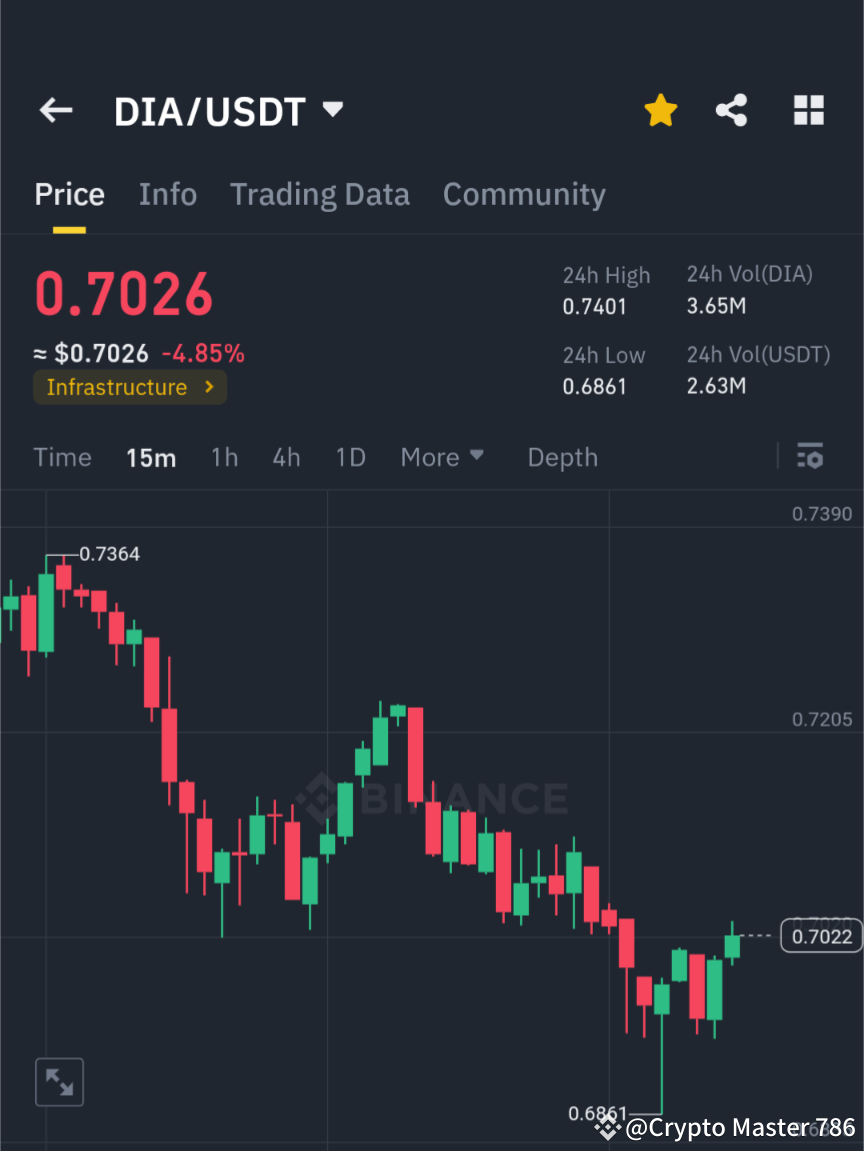864x1151 pixels.
Task: Open the Depth chart view
Action: pos(562,457)
